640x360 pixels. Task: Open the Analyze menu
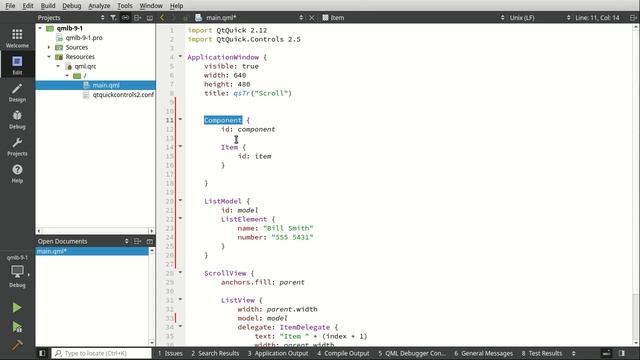coord(99,6)
